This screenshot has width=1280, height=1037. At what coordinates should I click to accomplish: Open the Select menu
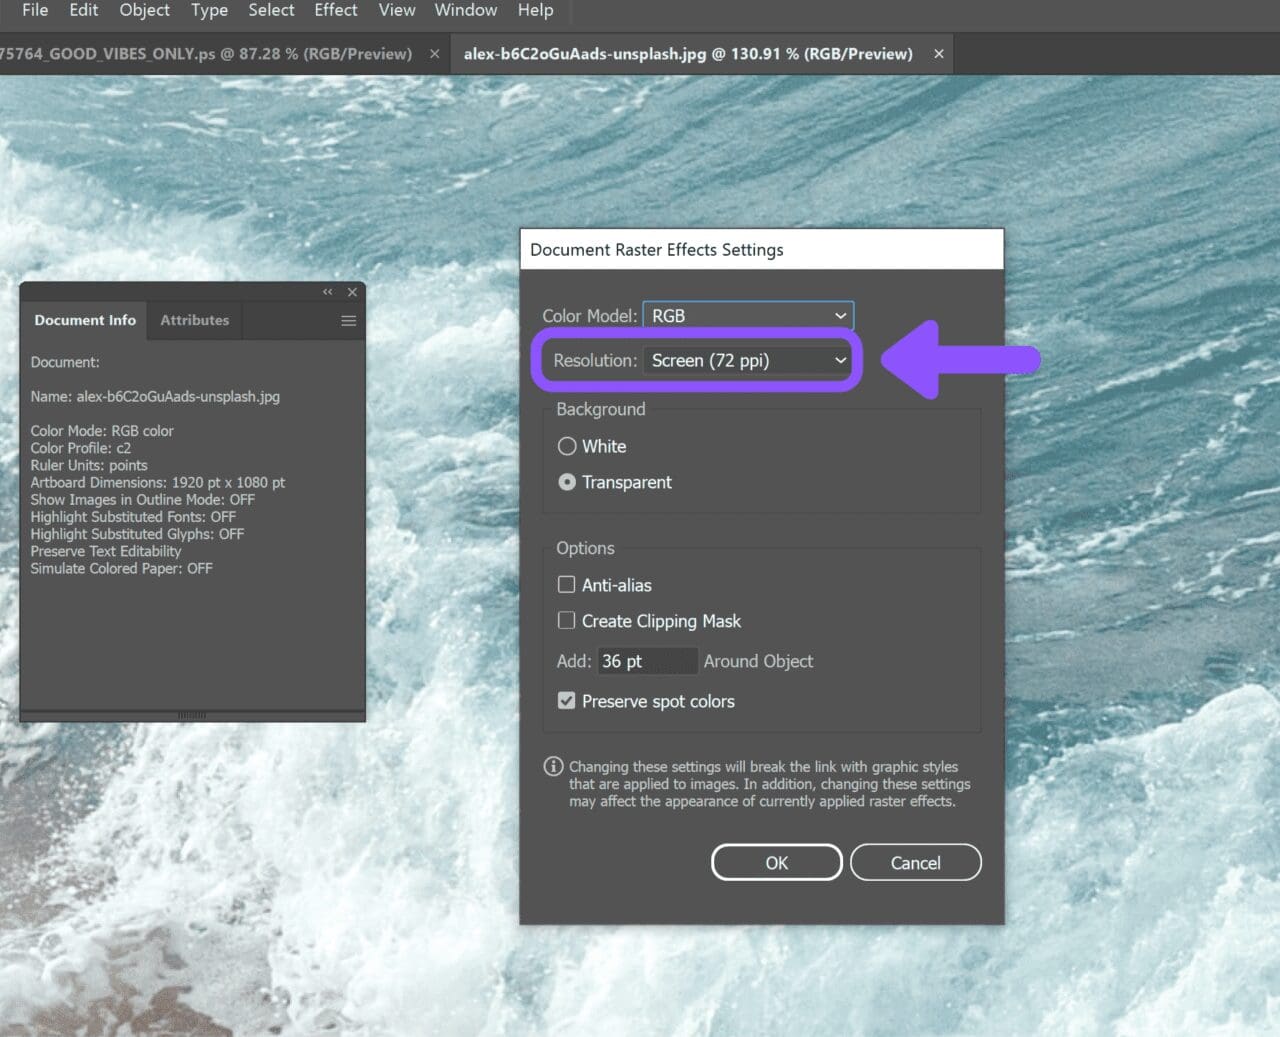[x=270, y=10]
